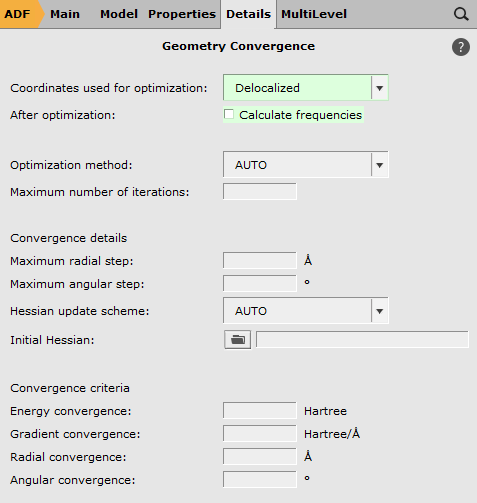The image size is (477, 503).
Task: Open Optimization method dropdown
Action: pyautogui.click(x=306, y=165)
